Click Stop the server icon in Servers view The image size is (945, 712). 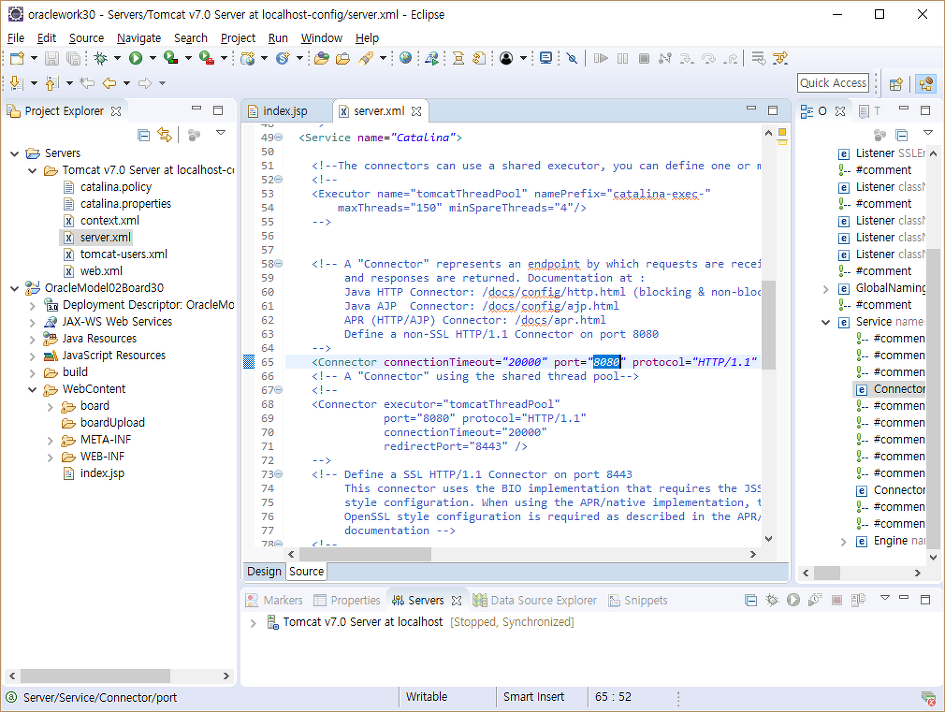[837, 600]
